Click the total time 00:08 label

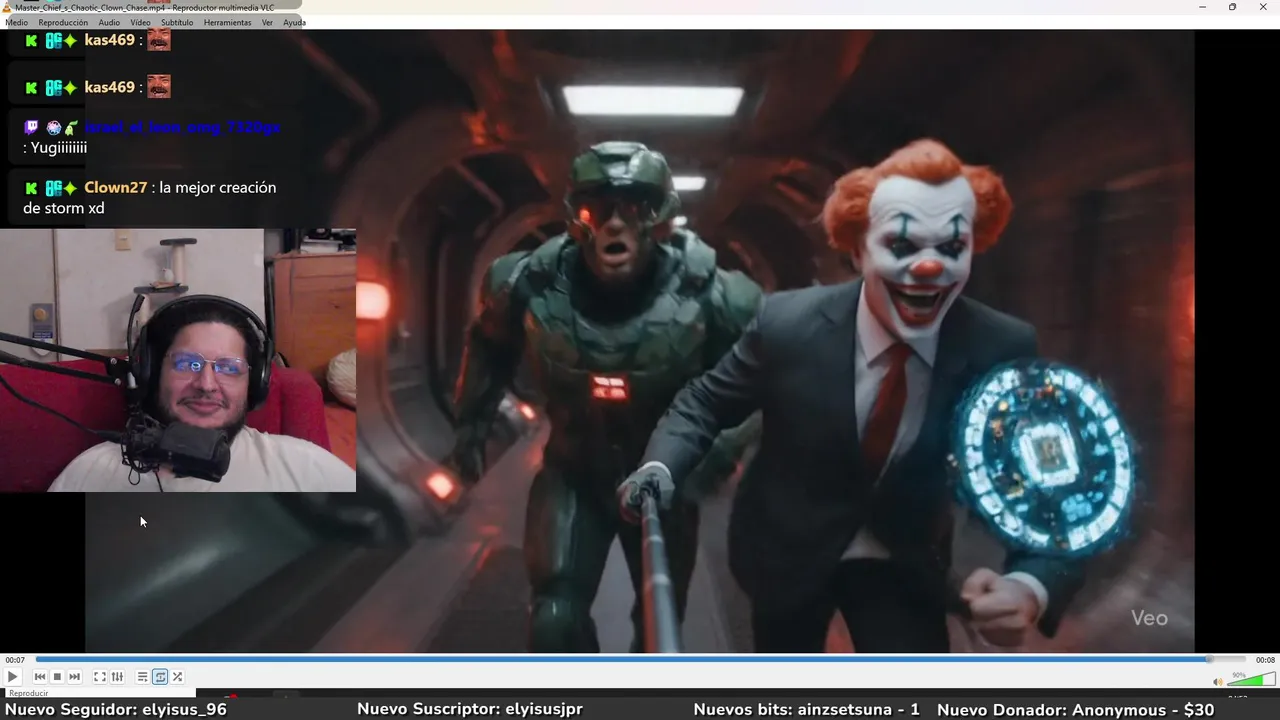coord(1265,660)
